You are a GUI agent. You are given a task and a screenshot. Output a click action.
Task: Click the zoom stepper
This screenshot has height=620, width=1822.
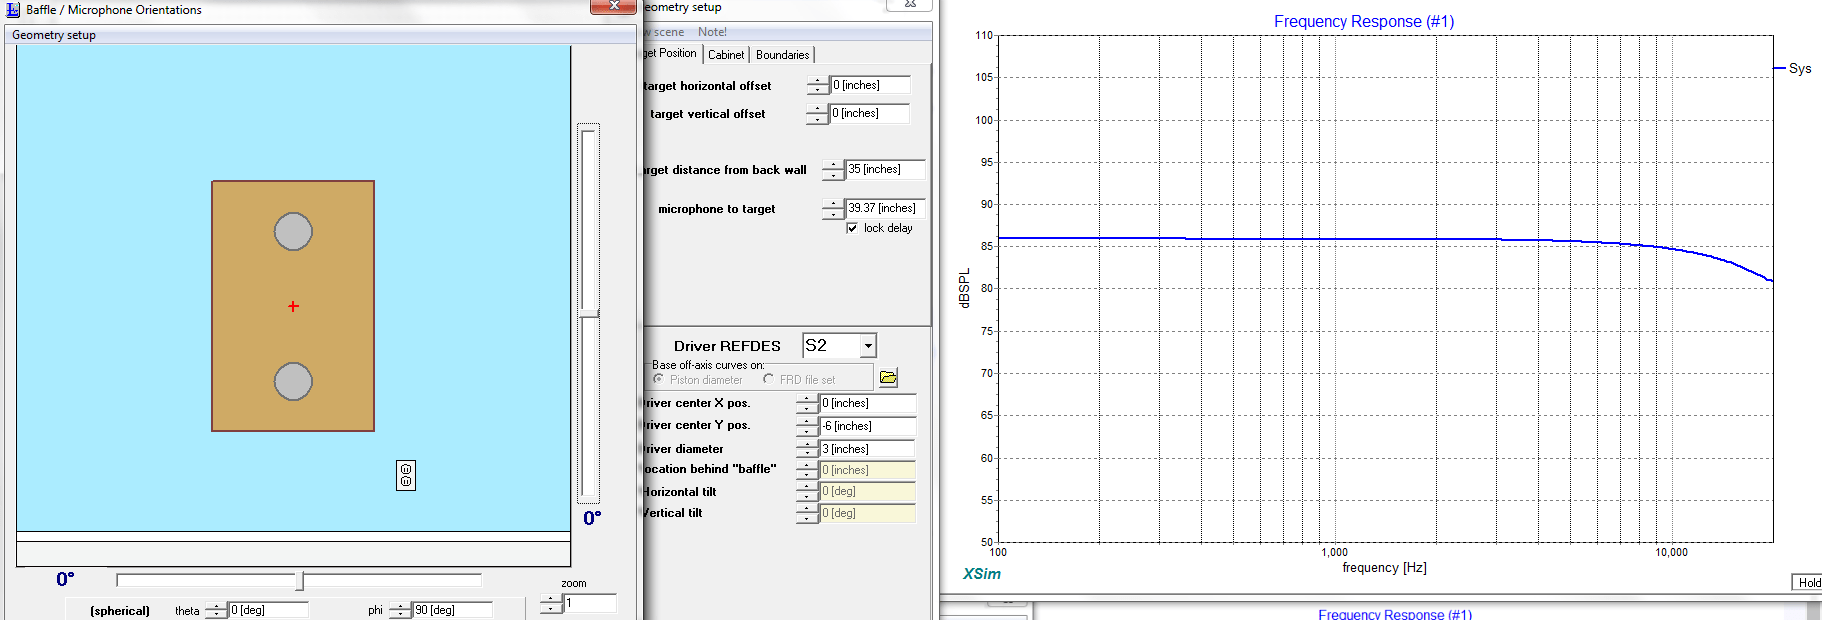click(x=552, y=604)
